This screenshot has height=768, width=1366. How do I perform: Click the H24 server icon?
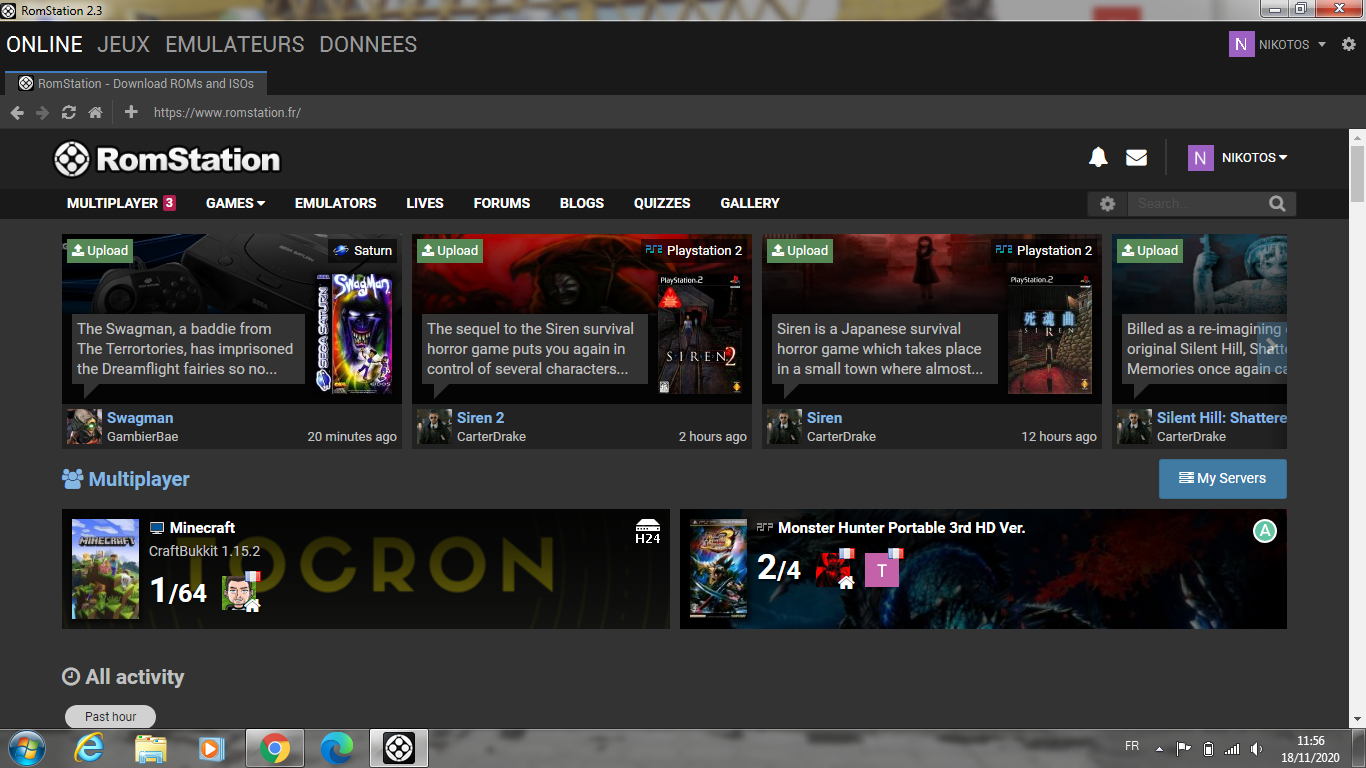(x=648, y=532)
